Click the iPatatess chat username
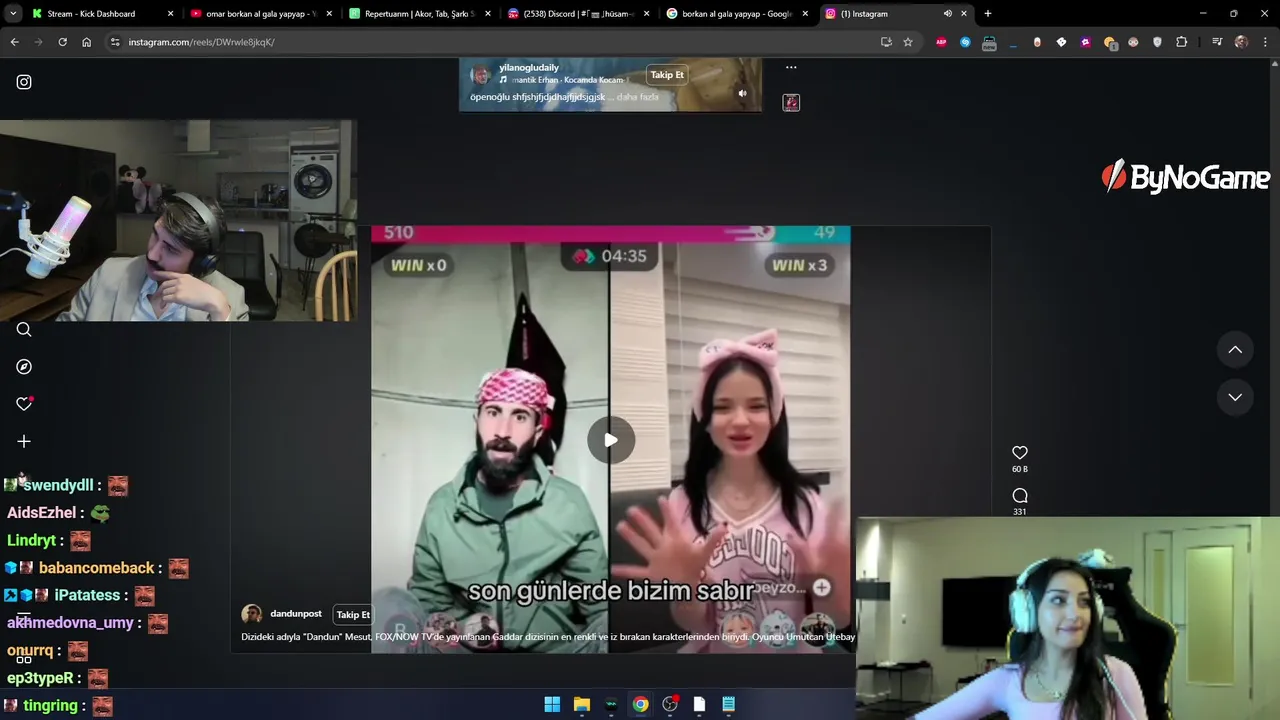 (87, 595)
